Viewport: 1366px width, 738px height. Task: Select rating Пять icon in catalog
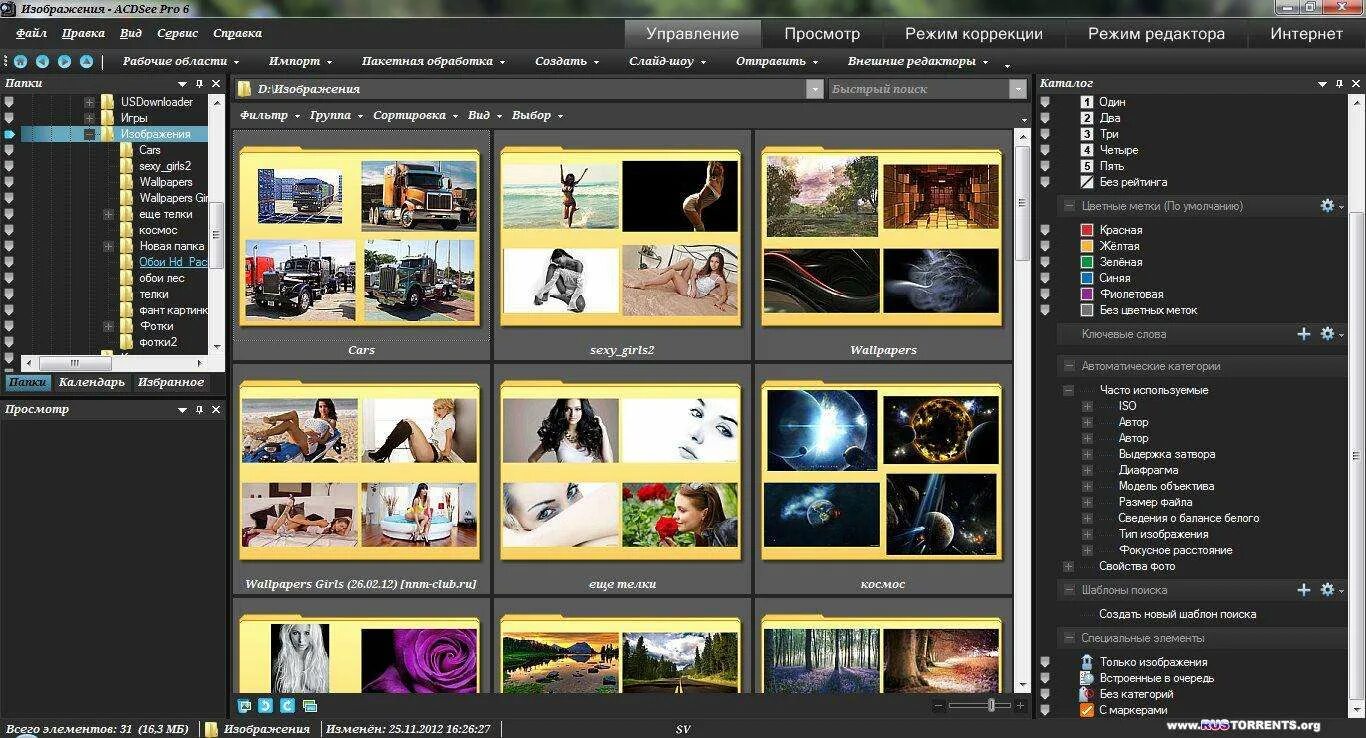pyautogui.click(x=1087, y=166)
